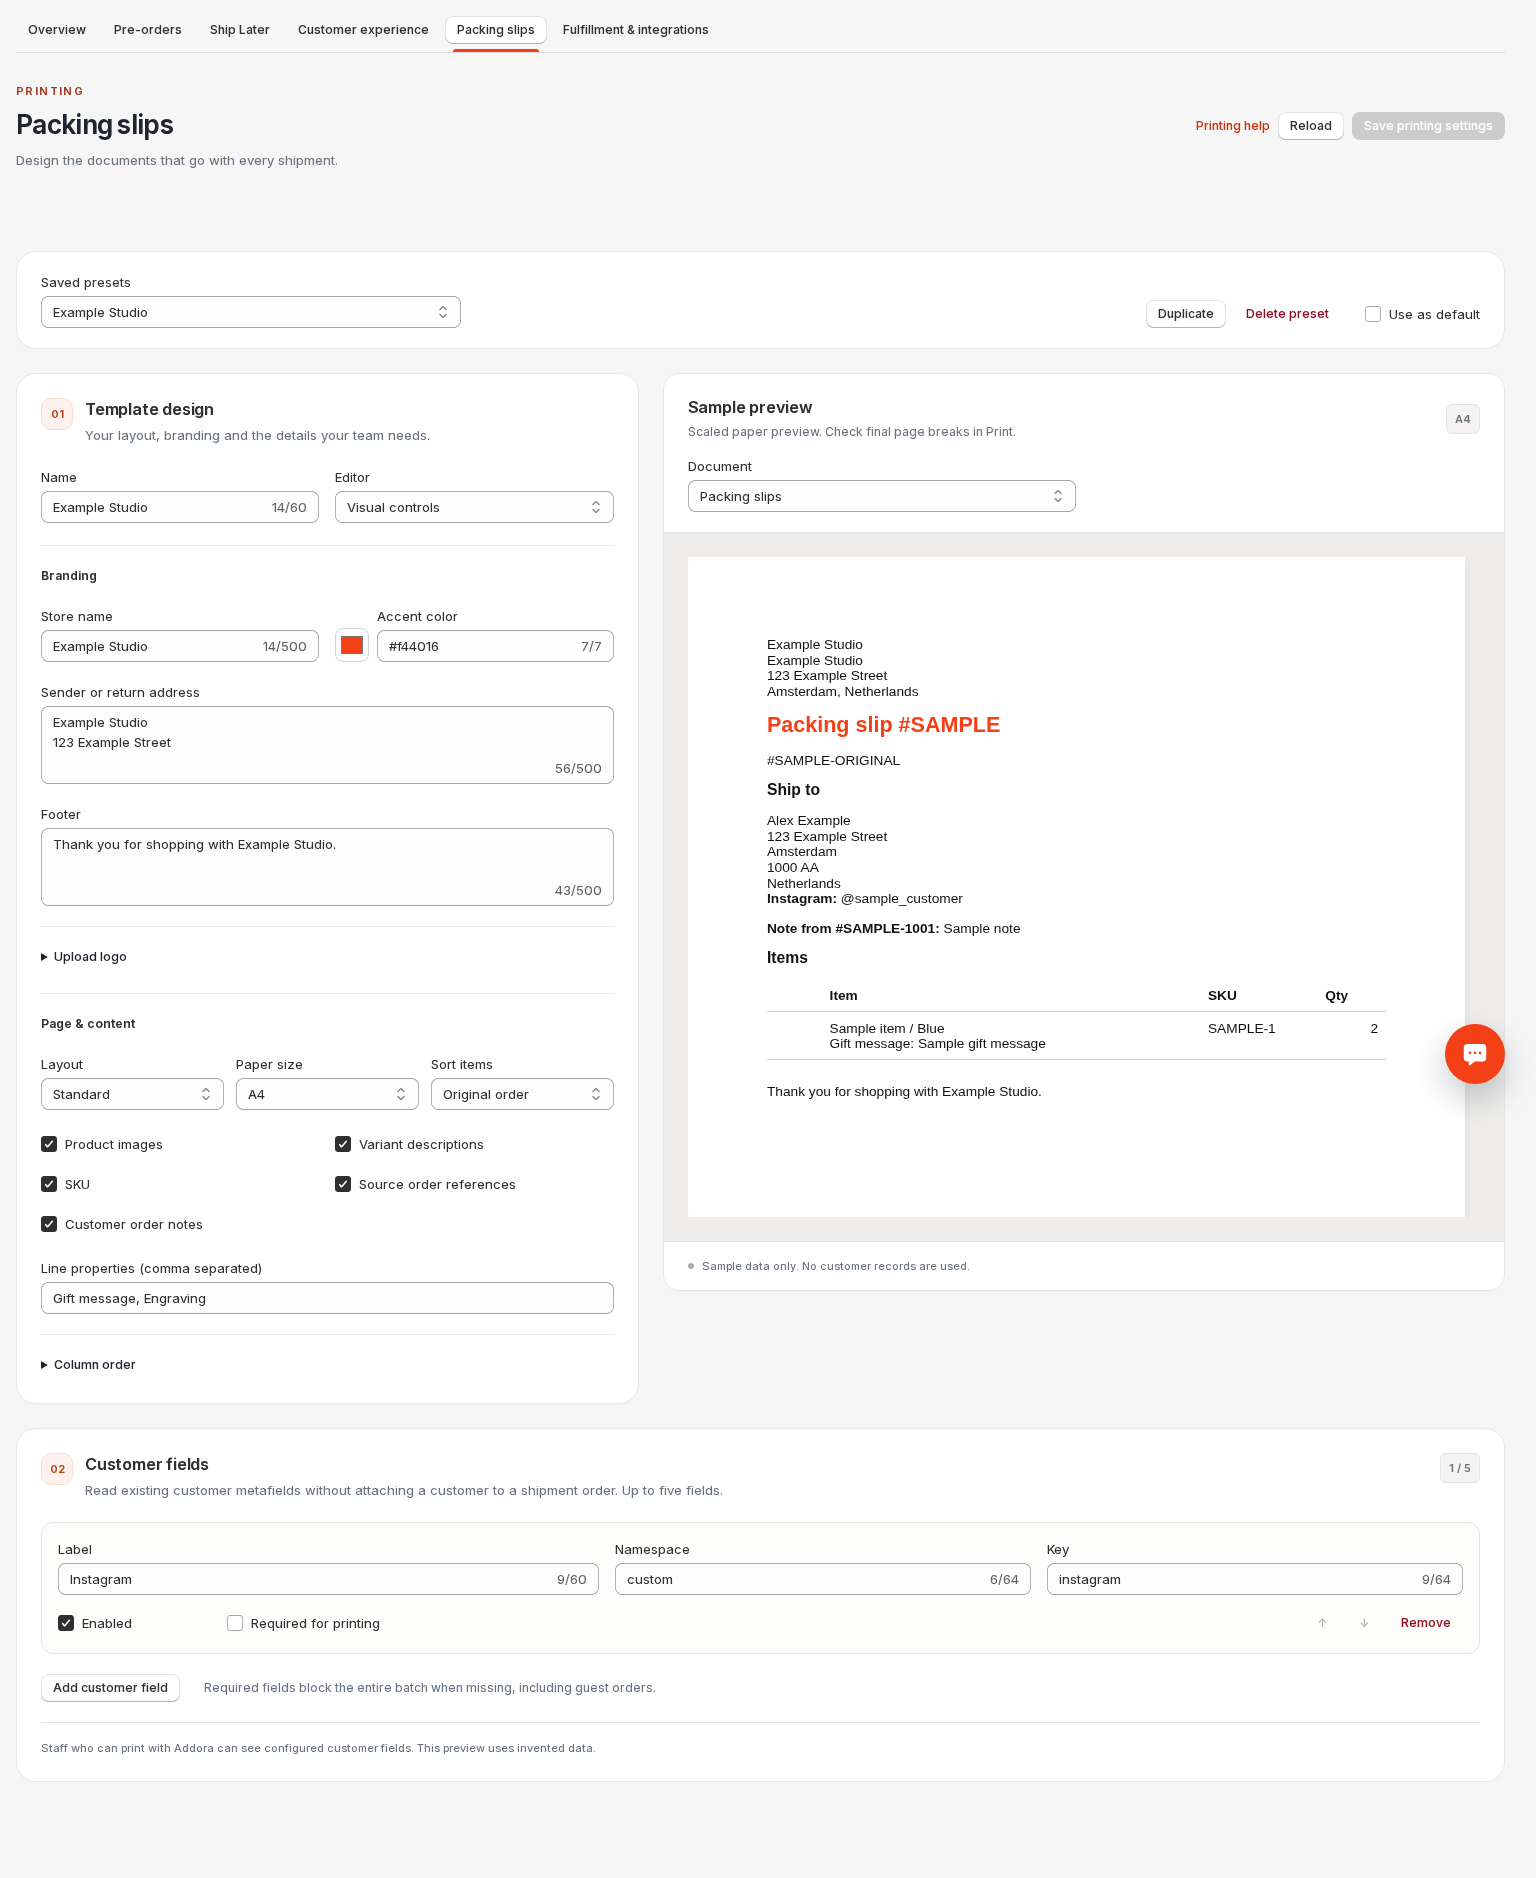Image resolution: width=1536 pixels, height=1878 pixels.
Task: Click template Name input field
Action: 180,507
